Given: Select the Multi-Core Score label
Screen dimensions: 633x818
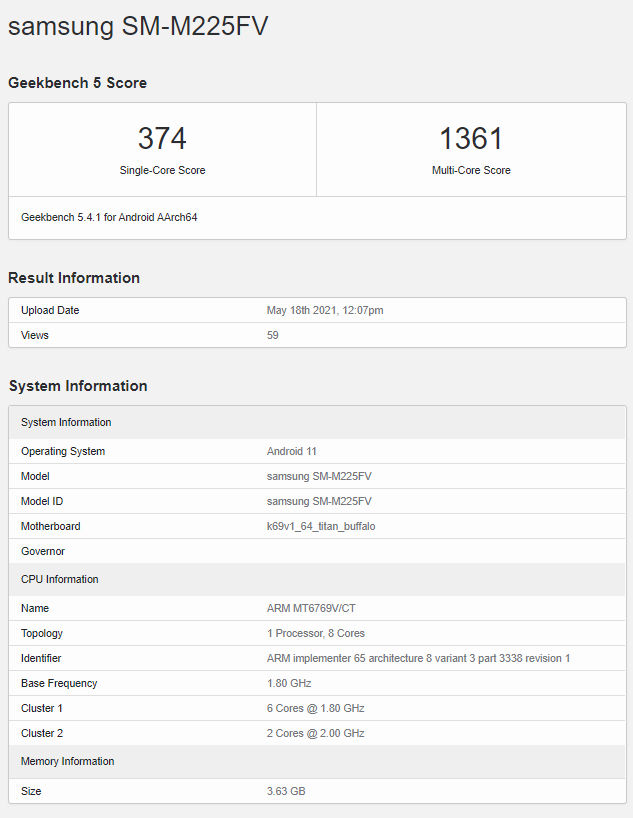Looking at the screenshot, I should pos(471,170).
